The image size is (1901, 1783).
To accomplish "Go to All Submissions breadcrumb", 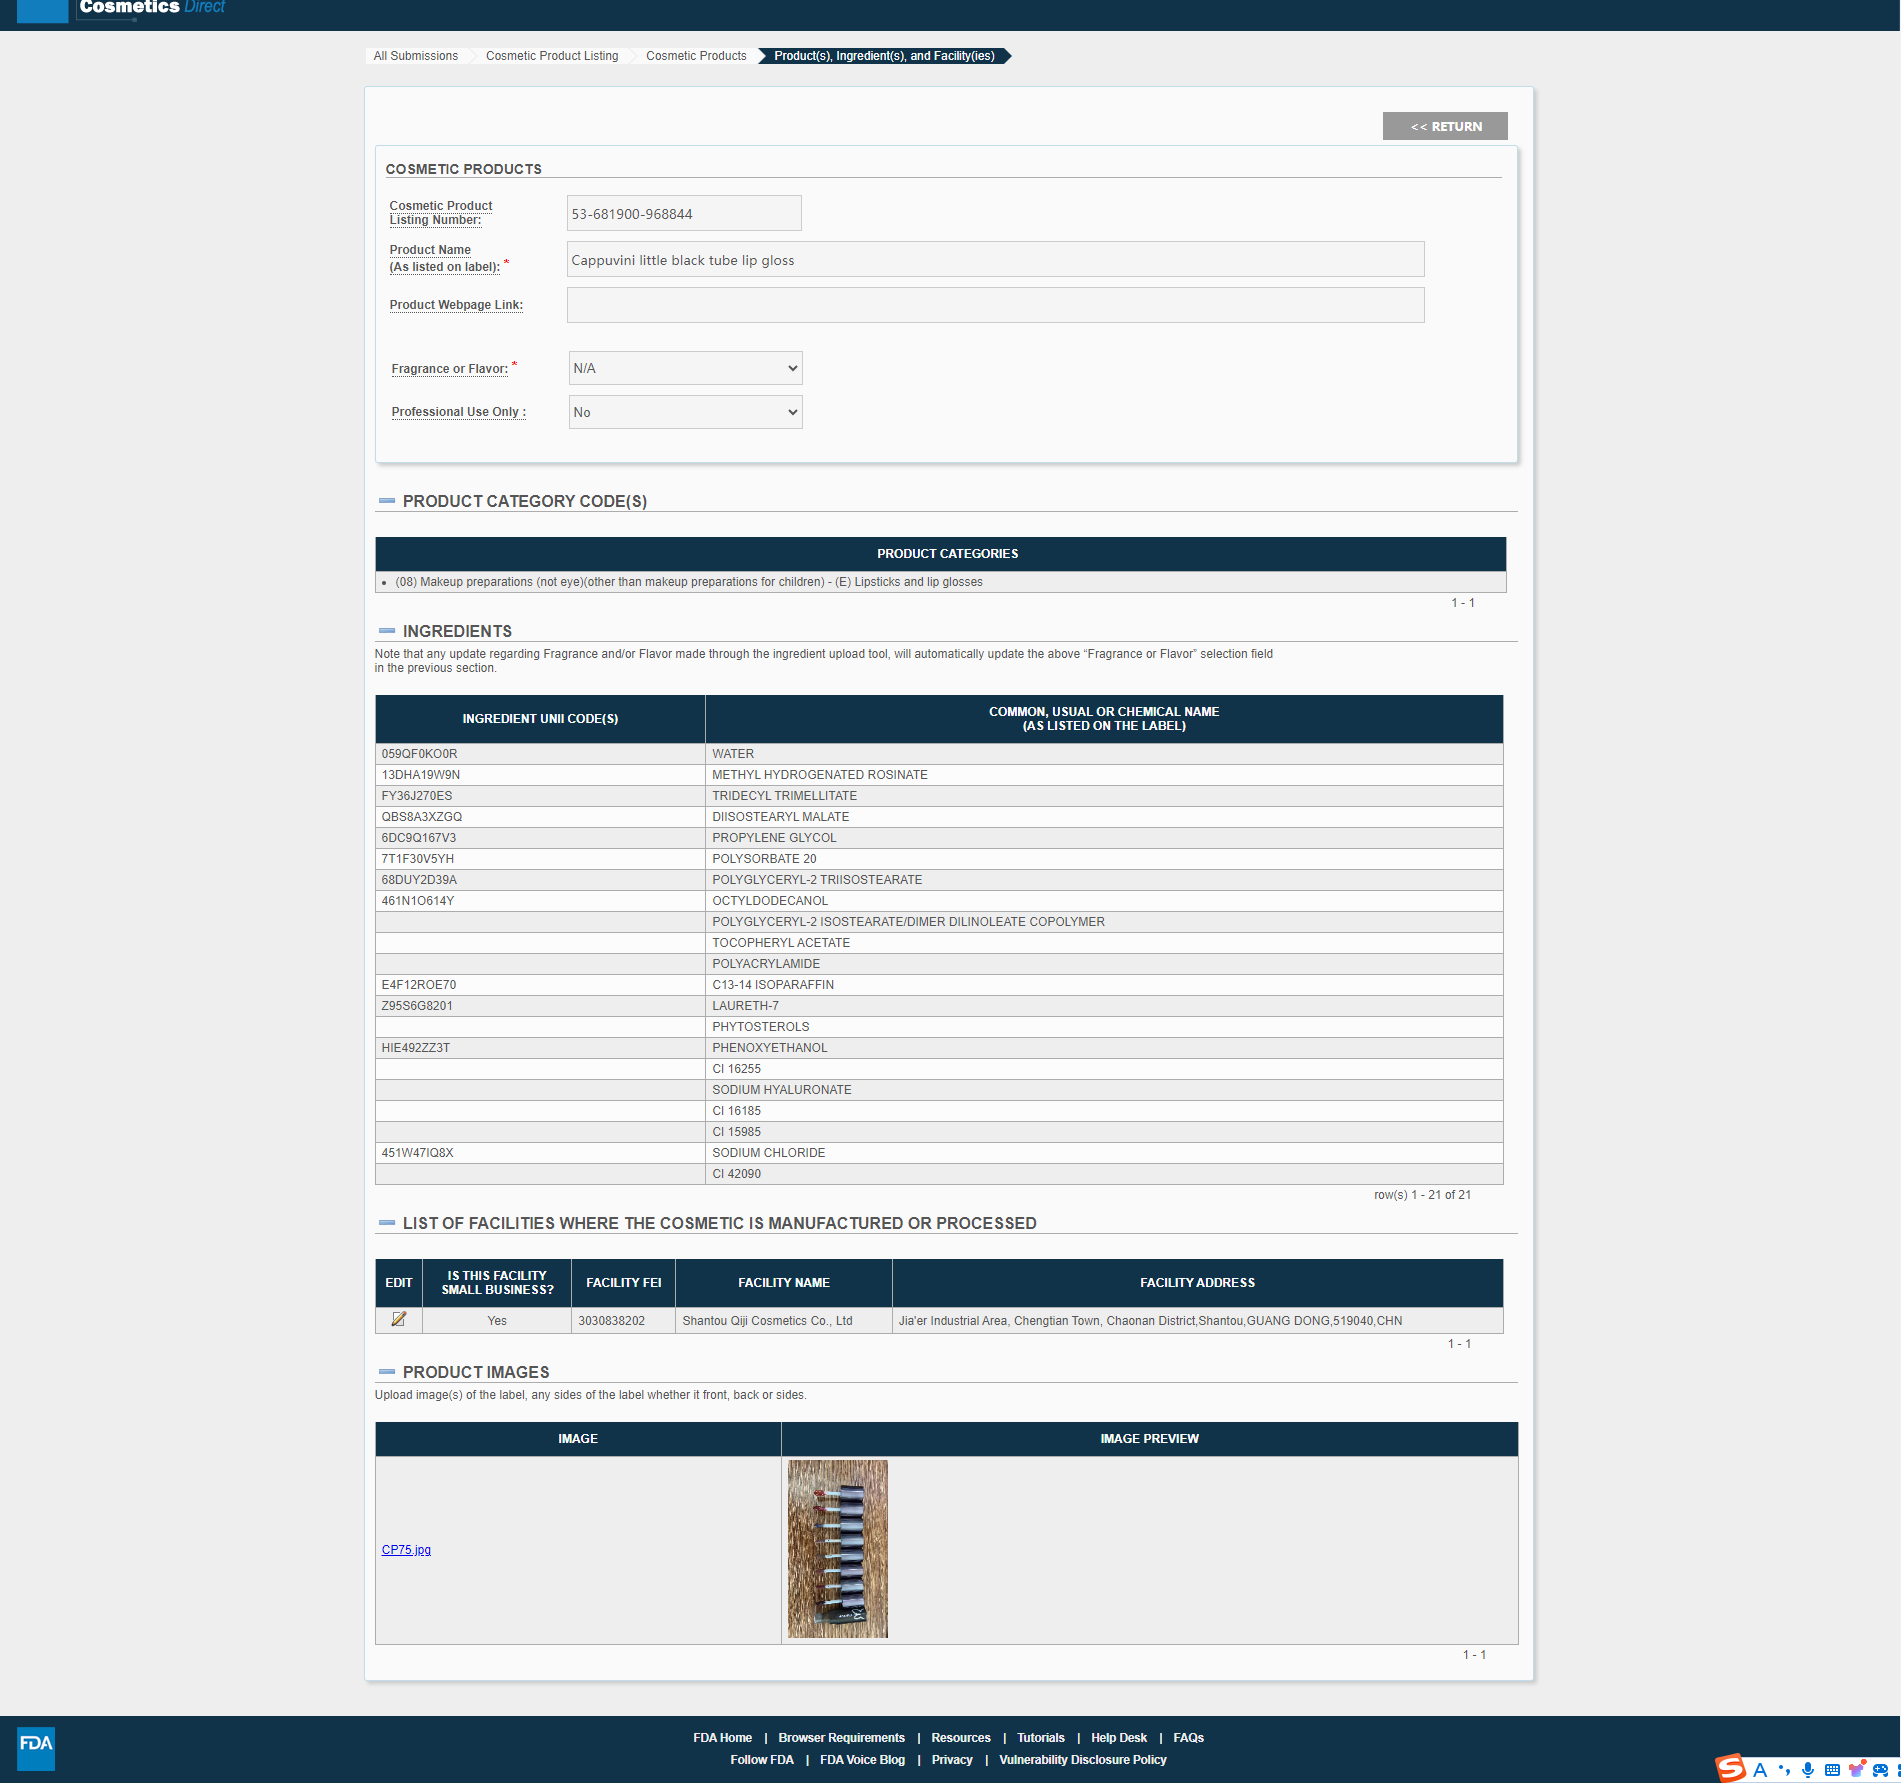I will pyautogui.click(x=415, y=56).
